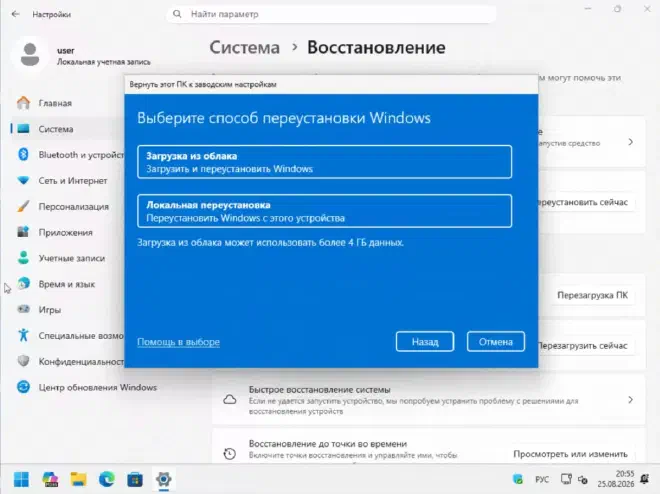
Task: Click the Специальные возможности accessibility icon
Action: [24, 335]
